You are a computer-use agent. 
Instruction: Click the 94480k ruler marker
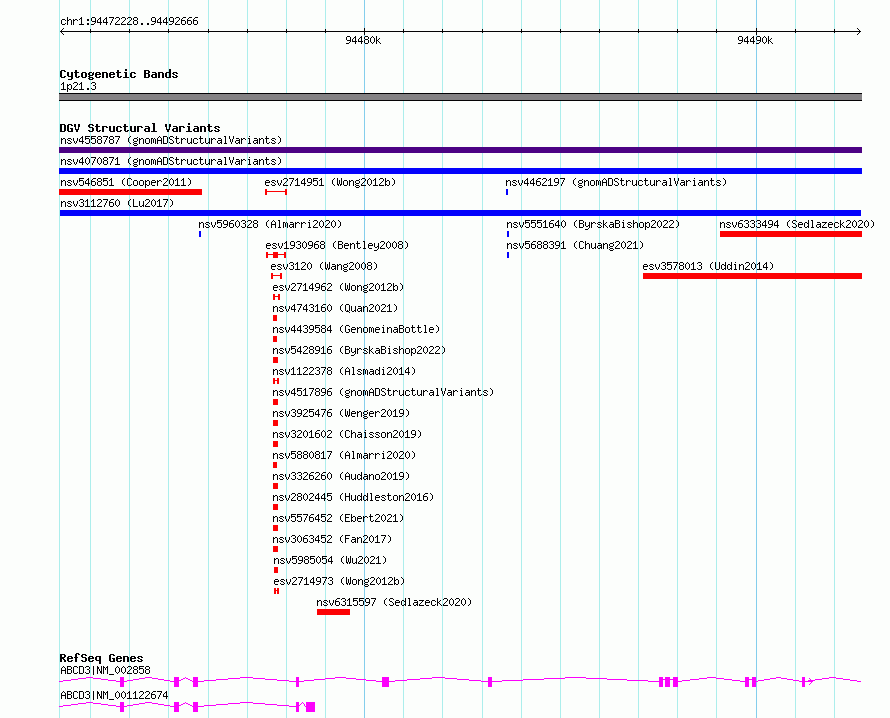[363, 40]
